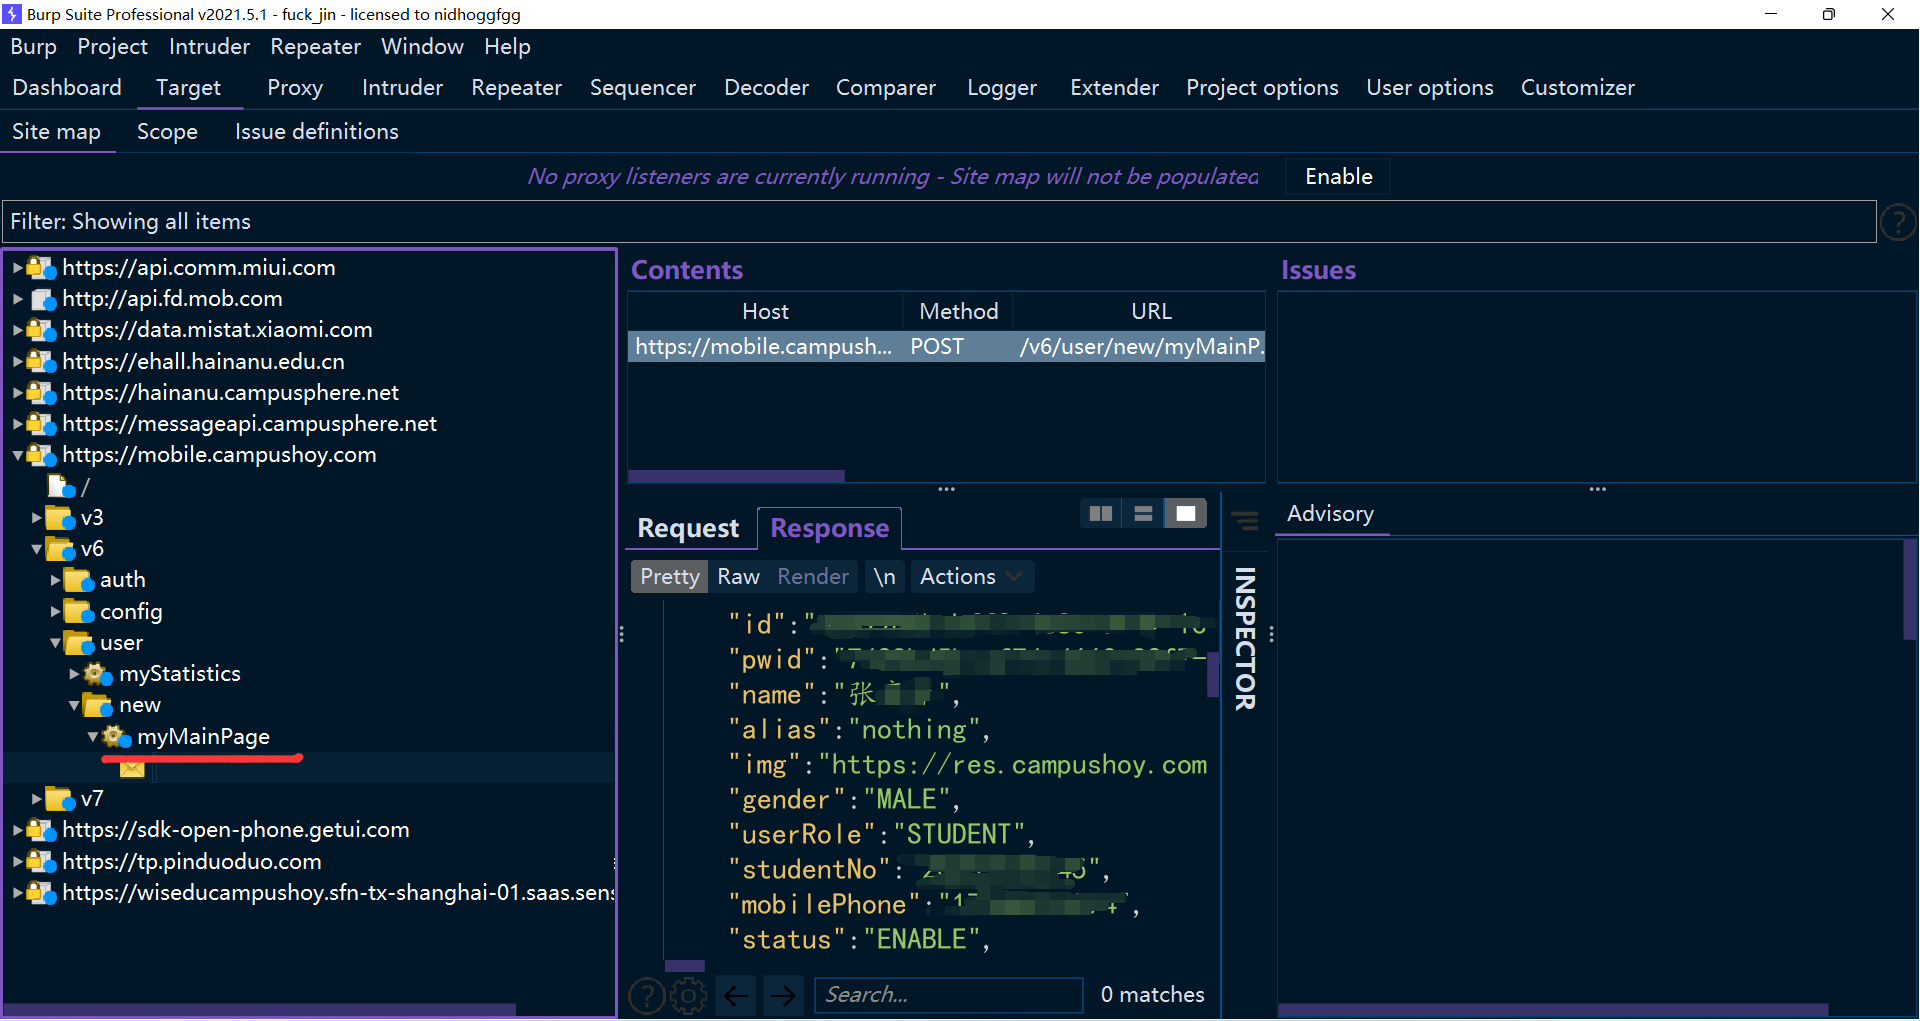Click the next match forward arrow
Image resolution: width=1920 pixels, height=1021 pixels.
(x=783, y=995)
